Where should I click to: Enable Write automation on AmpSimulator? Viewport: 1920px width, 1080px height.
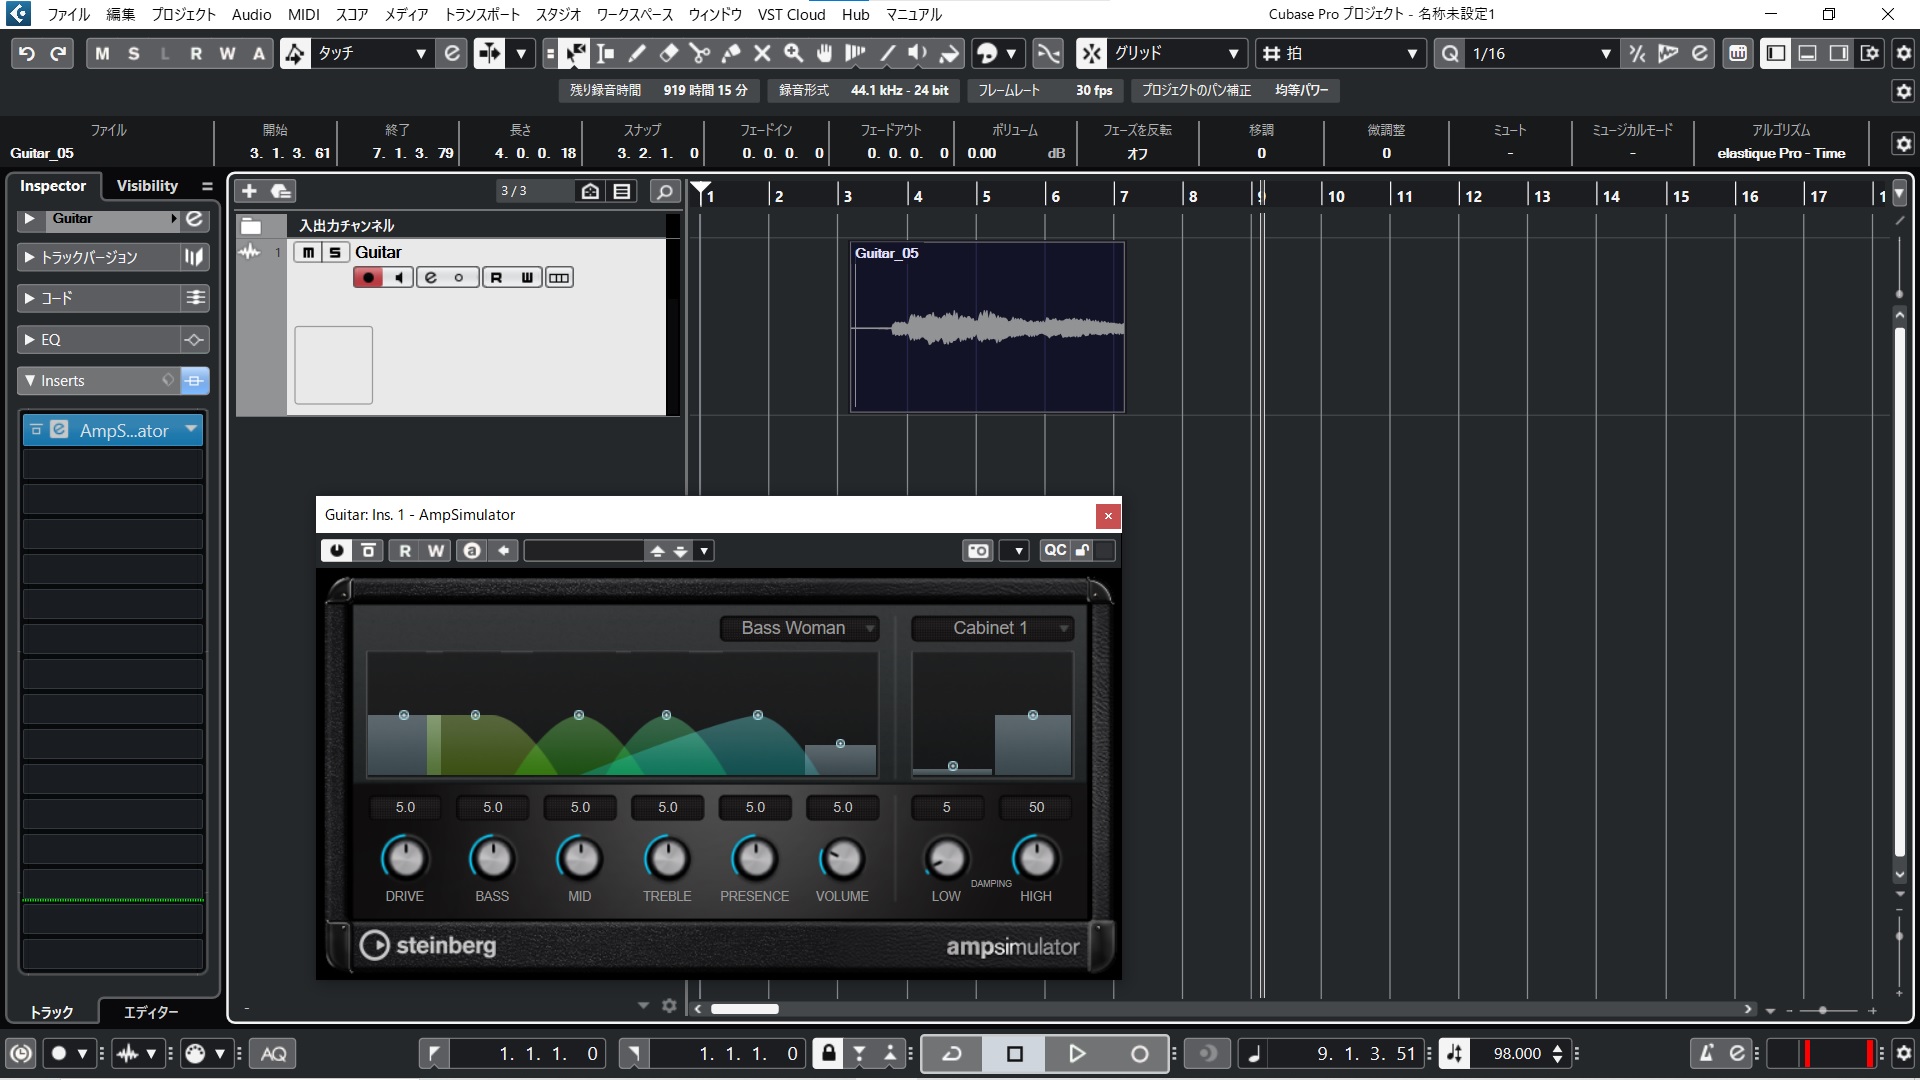434,550
